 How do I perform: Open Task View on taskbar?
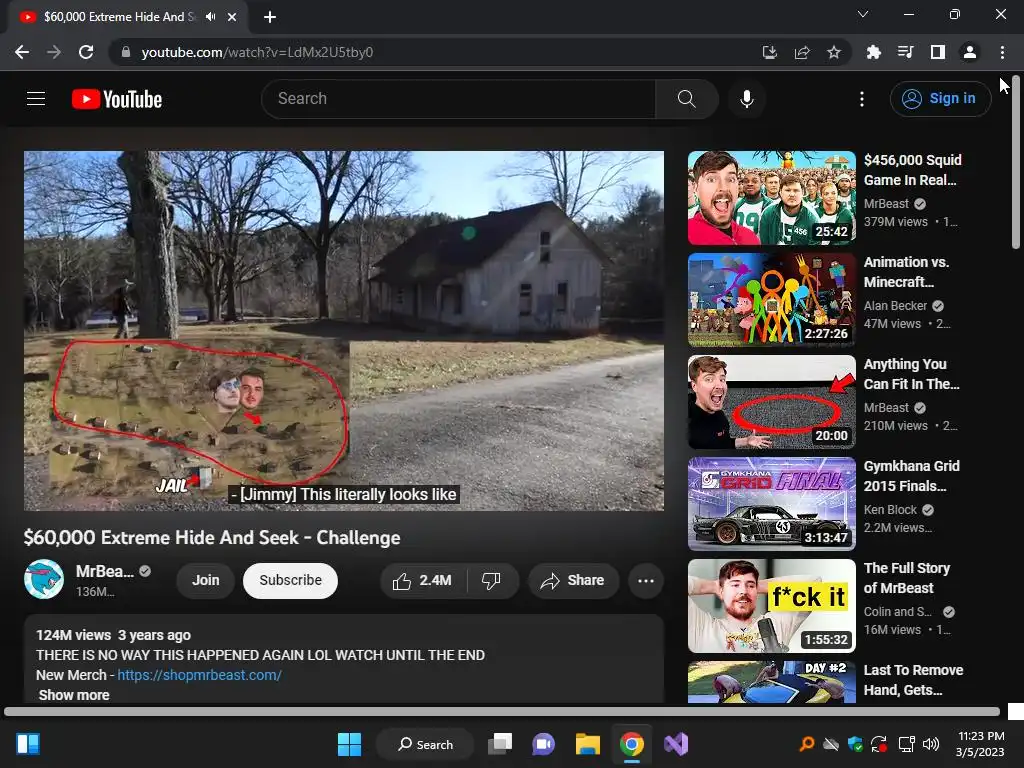click(500, 744)
